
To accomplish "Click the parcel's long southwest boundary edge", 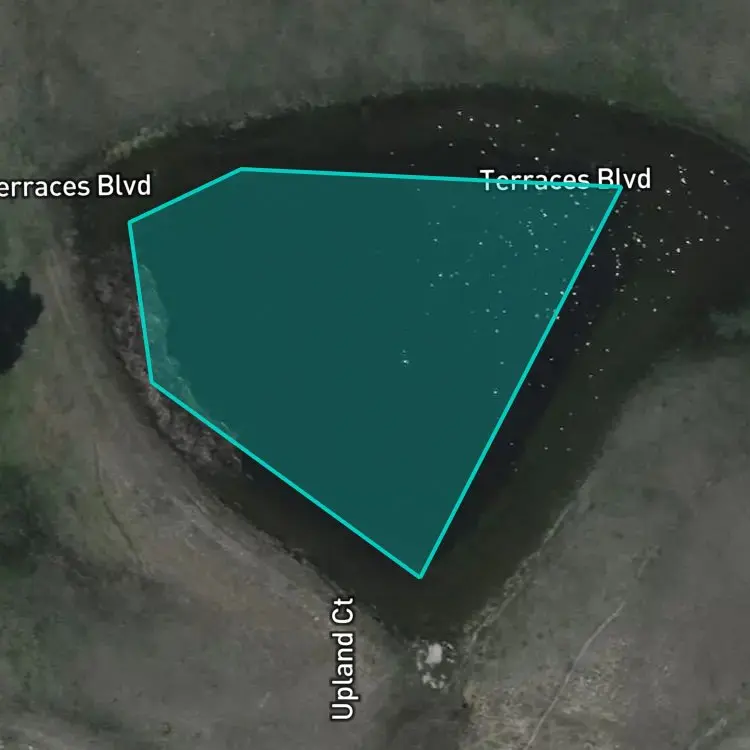I will pos(286,479).
